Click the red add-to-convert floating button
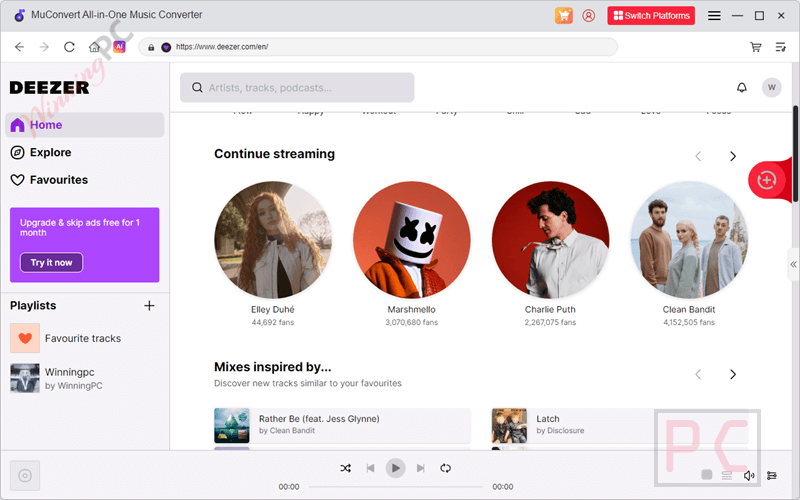 point(766,180)
